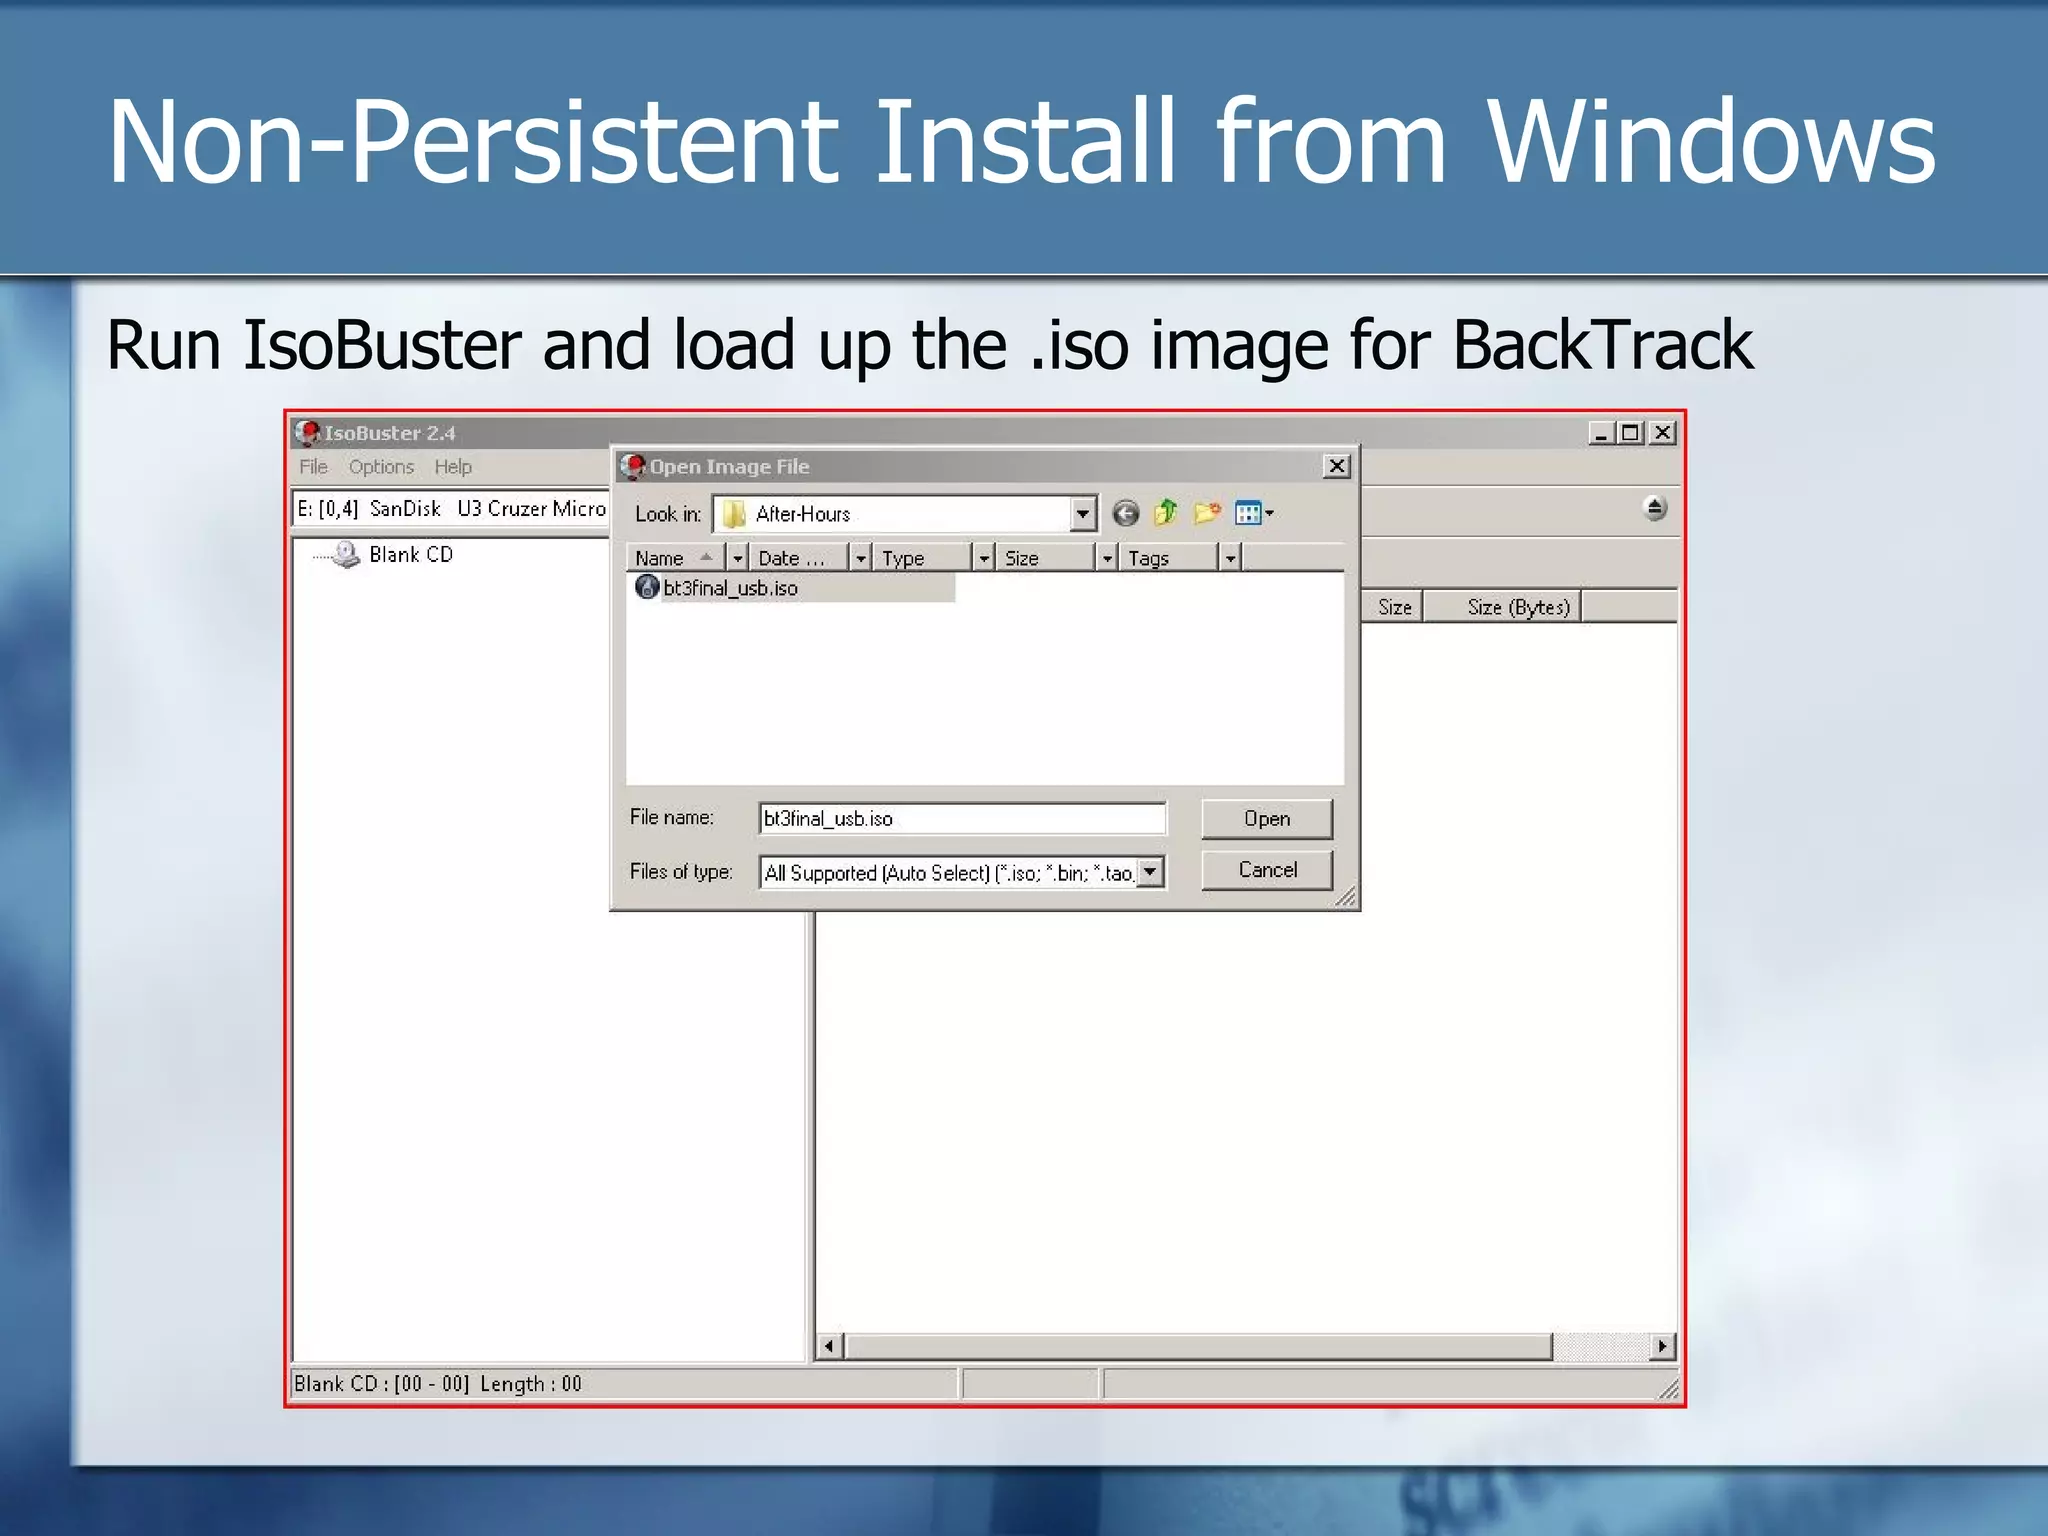Click the Size (Bytes) column header
The image size is (2048, 1536).
click(x=1503, y=607)
